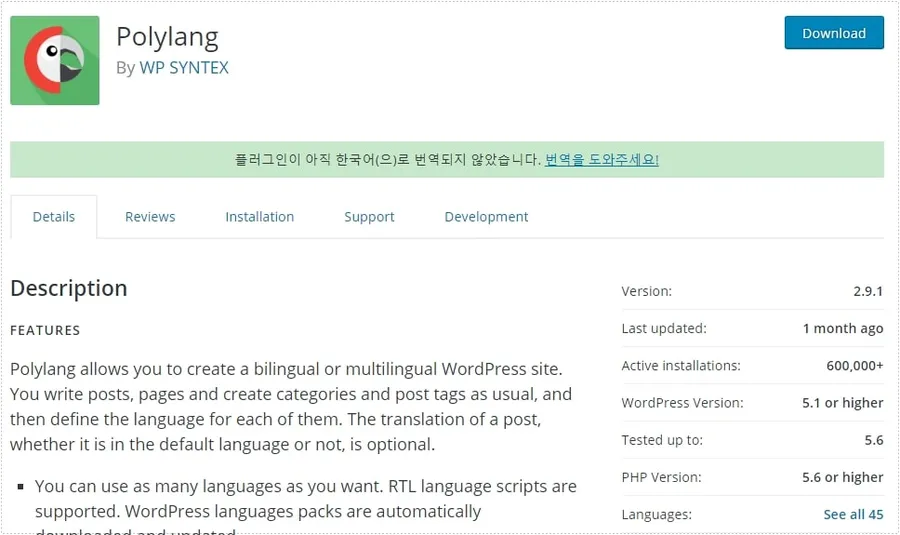Open the Korean help-translate link
The width and height of the screenshot is (900, 535).
602,160
